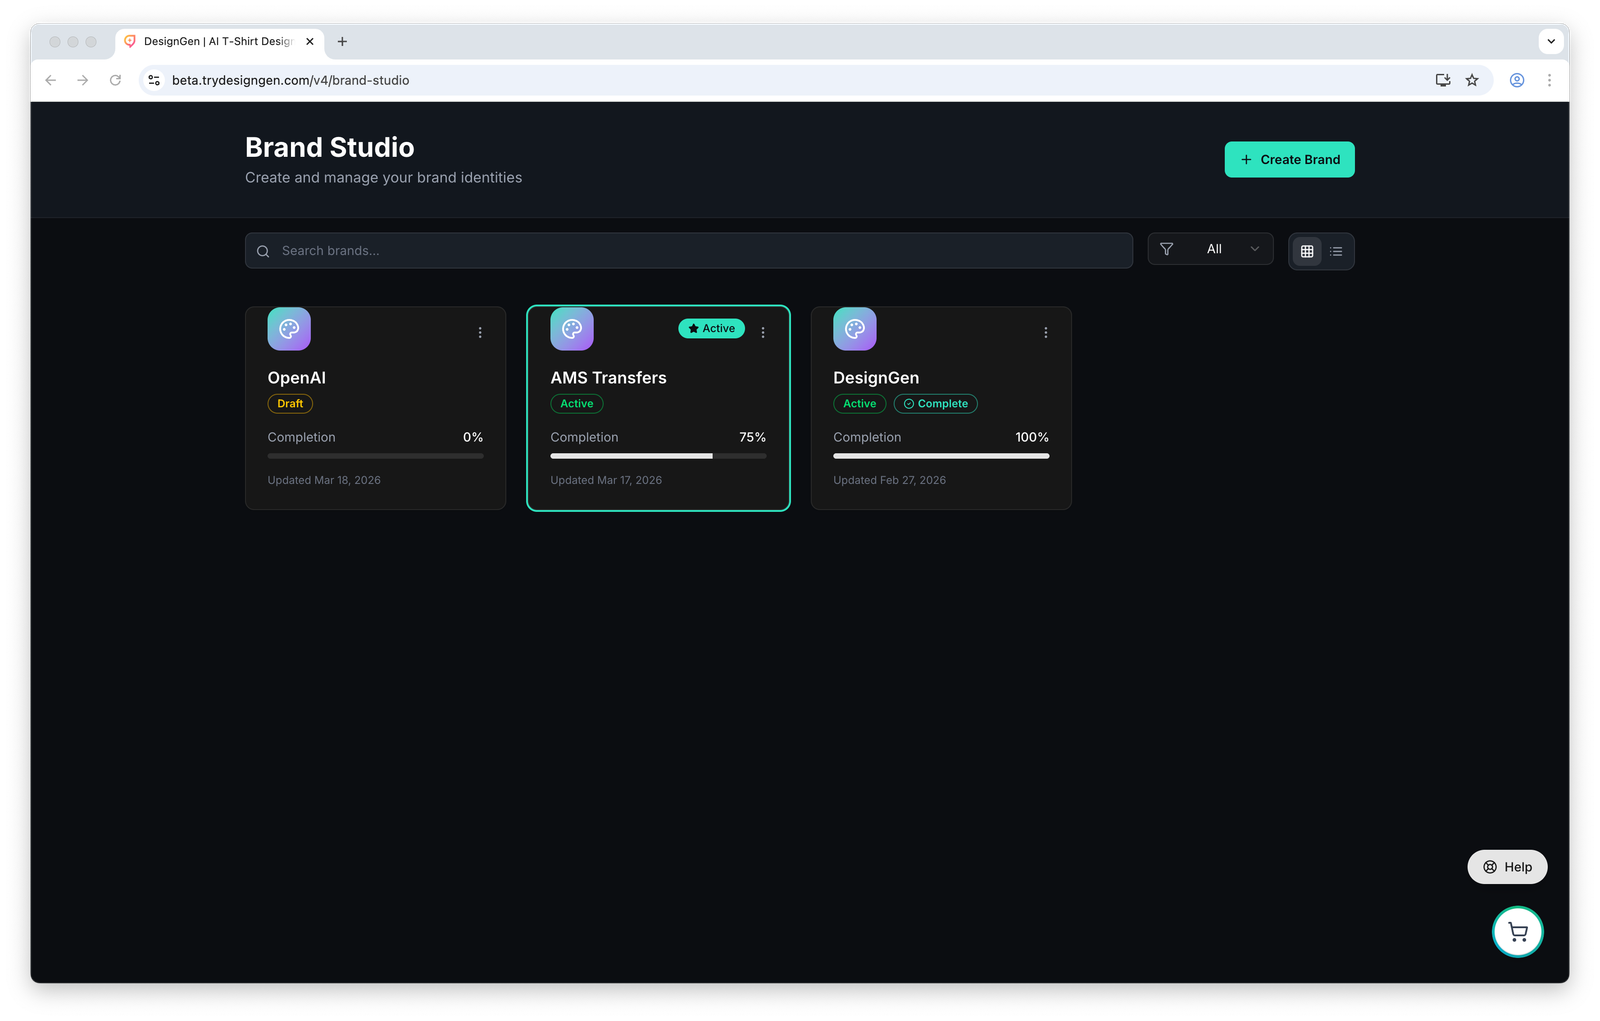Click the AMS Transfers completion progress bar

[658, 456]
